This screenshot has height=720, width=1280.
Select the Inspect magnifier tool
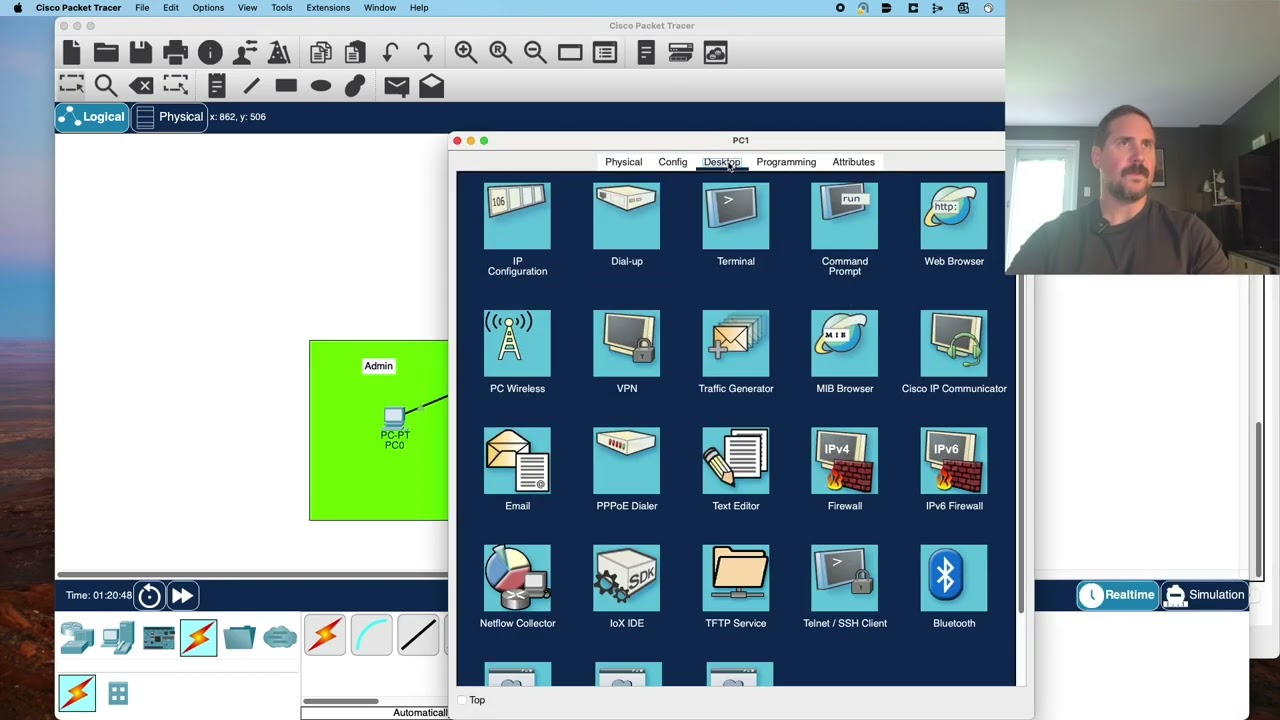106,86
